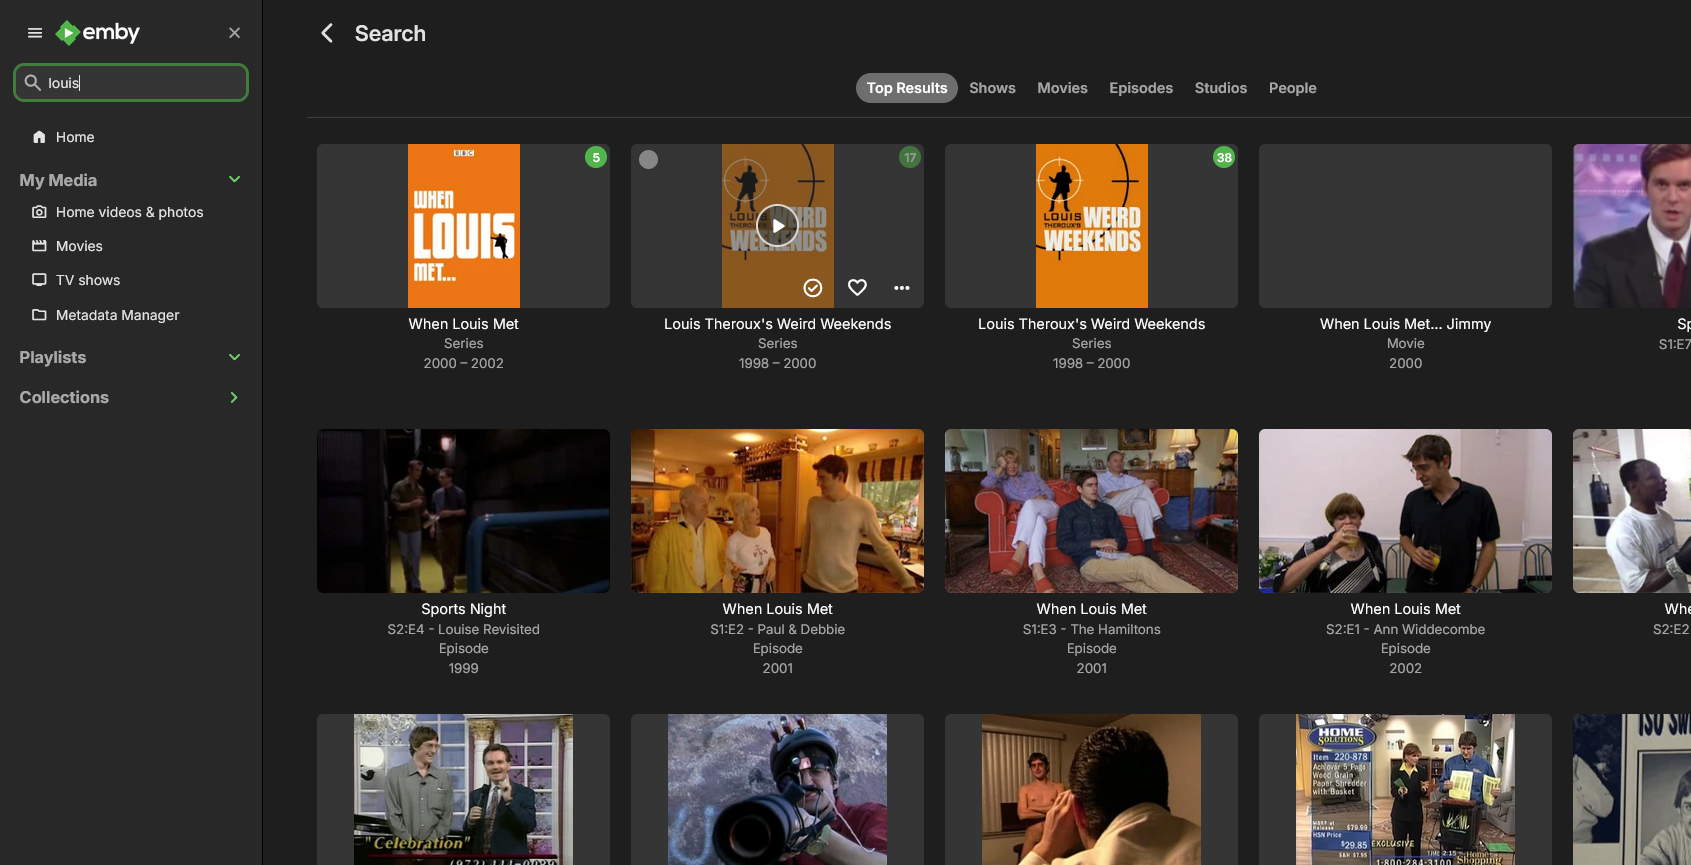
Task: Collapse the My Media section
Action: pyautogui.click(x=234, y=180)
